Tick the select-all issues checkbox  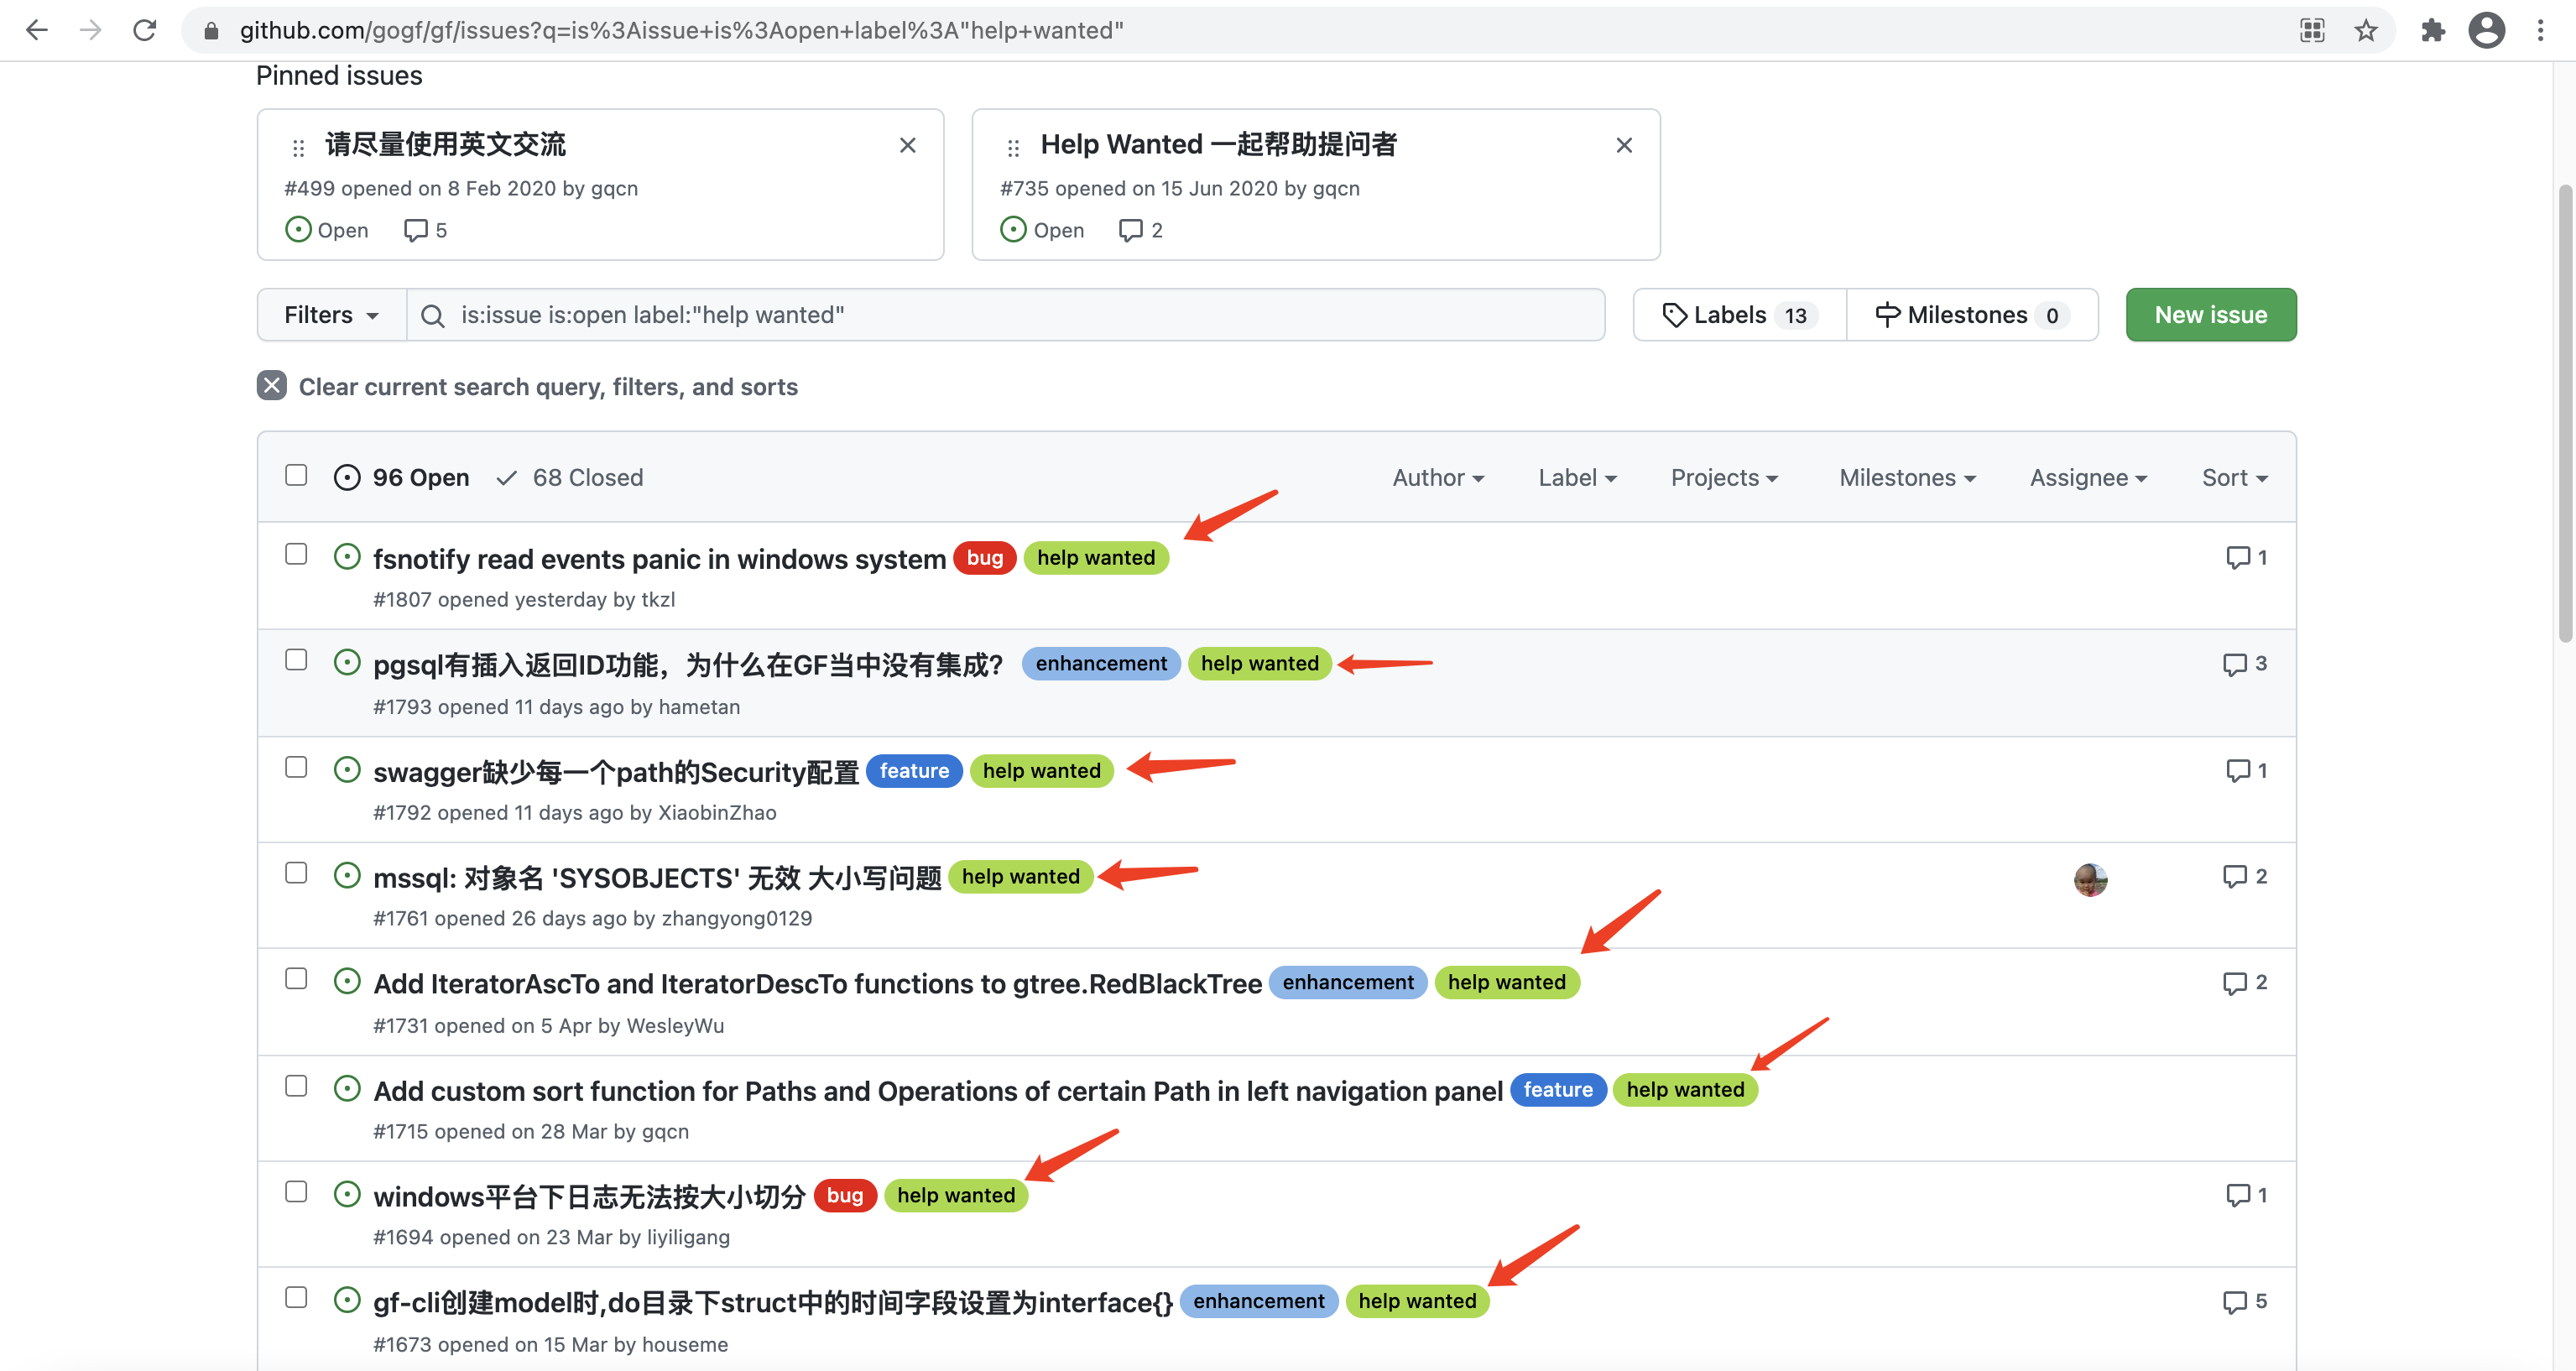(x=296, y=475)
